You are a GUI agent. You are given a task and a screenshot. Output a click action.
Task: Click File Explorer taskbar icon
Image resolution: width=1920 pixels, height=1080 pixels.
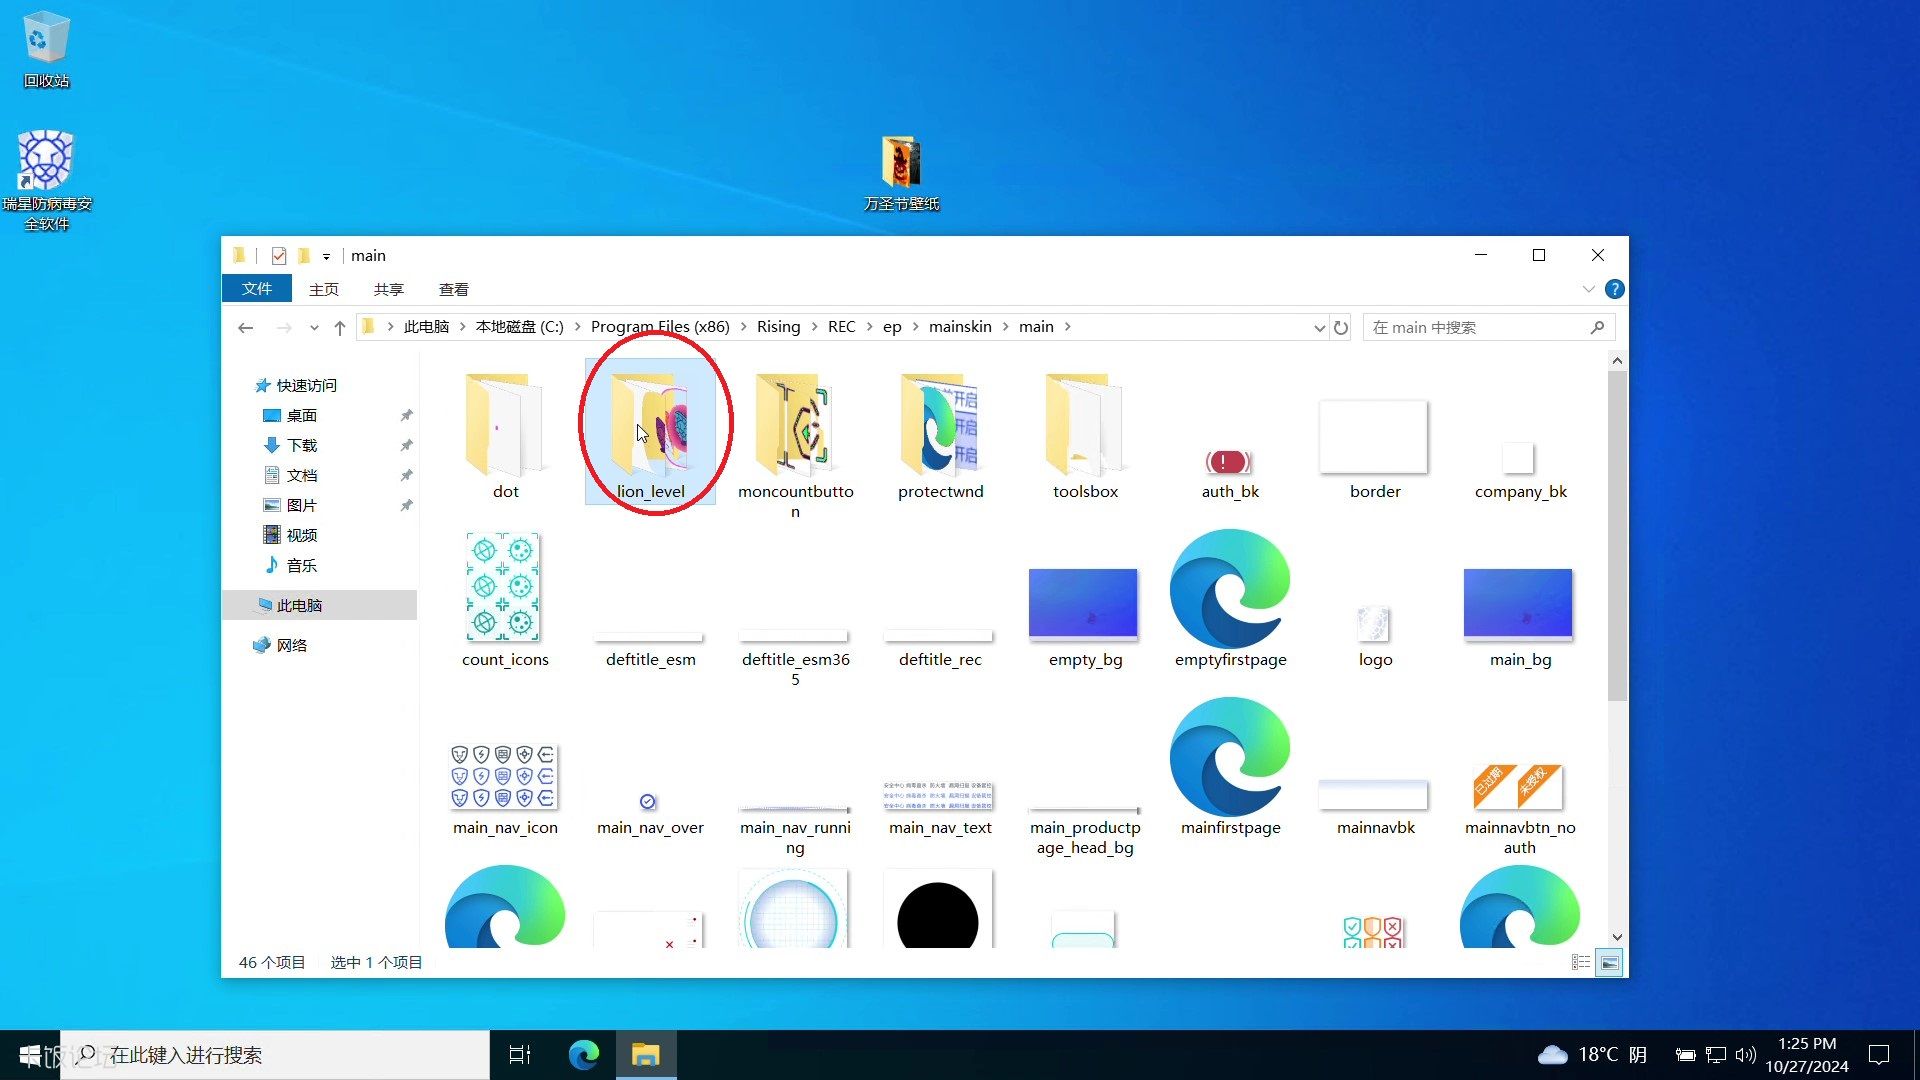coord(646,1054)
